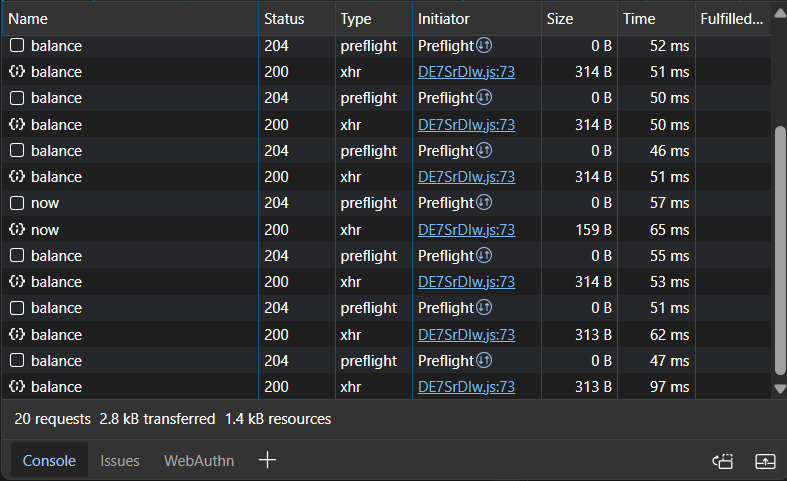Click the blank file icon of the 47 ms balance request
Image resolution: width=787 pixels, height=481 pixels.
17,360
